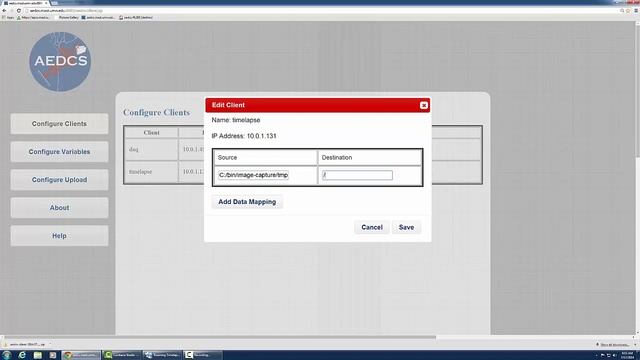Click the Client column header
Viewport: 640px width, 360px height.
151,133
